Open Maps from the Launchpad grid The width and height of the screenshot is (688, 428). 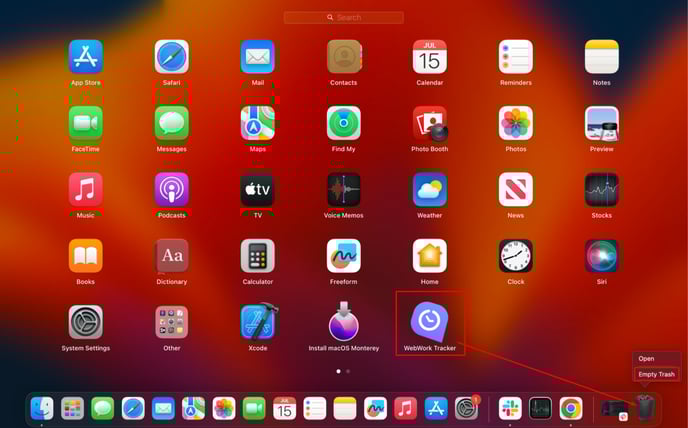(x=258, y=123)
